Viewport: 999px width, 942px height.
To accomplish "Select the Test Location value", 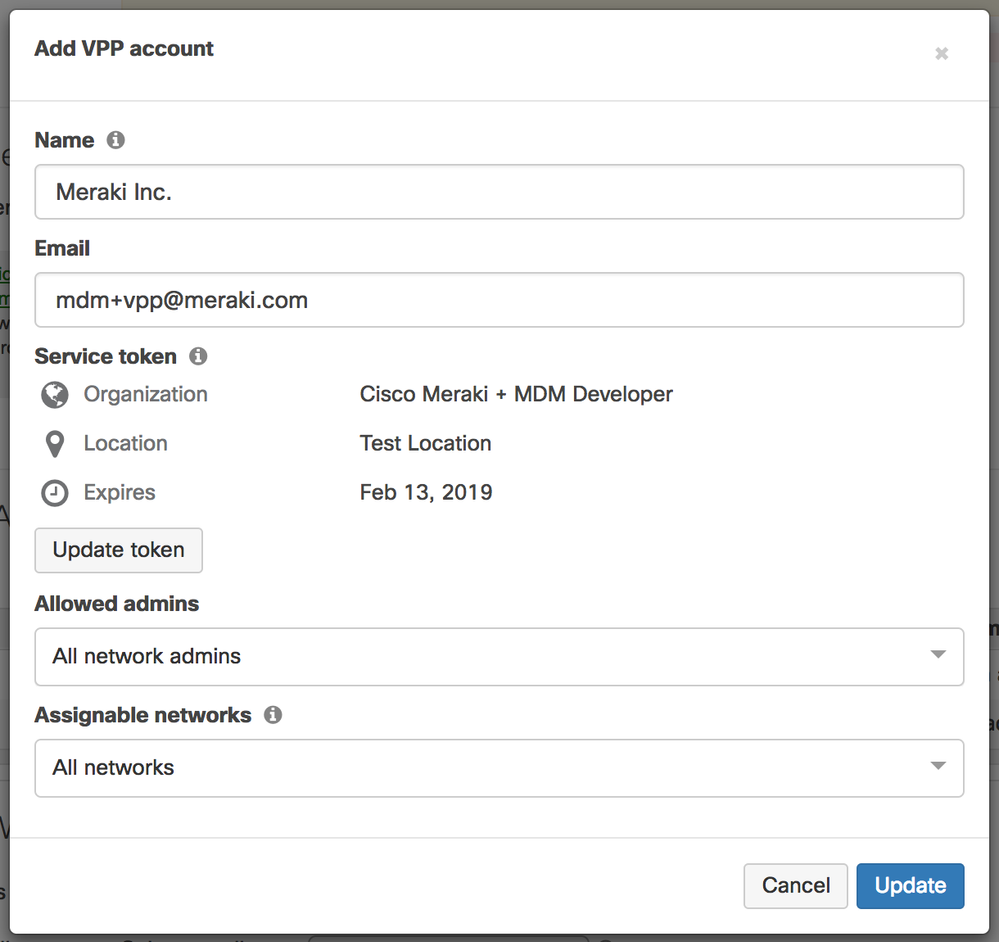I will 426,443.
